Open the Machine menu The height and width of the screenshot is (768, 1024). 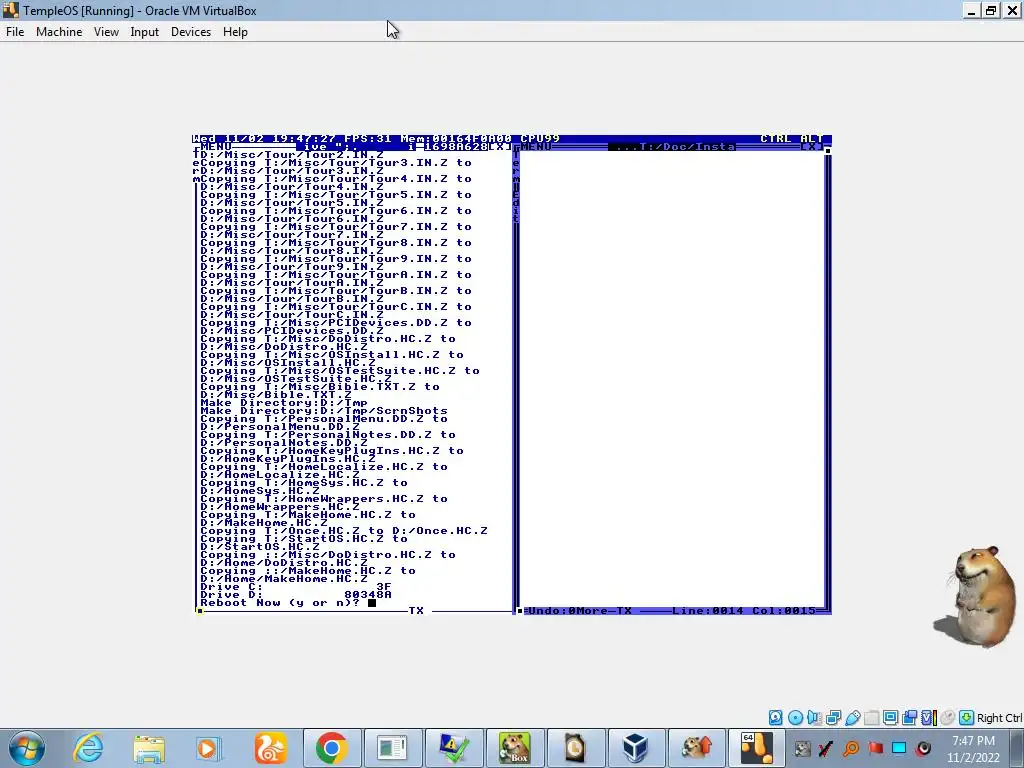tap(59, 32)
